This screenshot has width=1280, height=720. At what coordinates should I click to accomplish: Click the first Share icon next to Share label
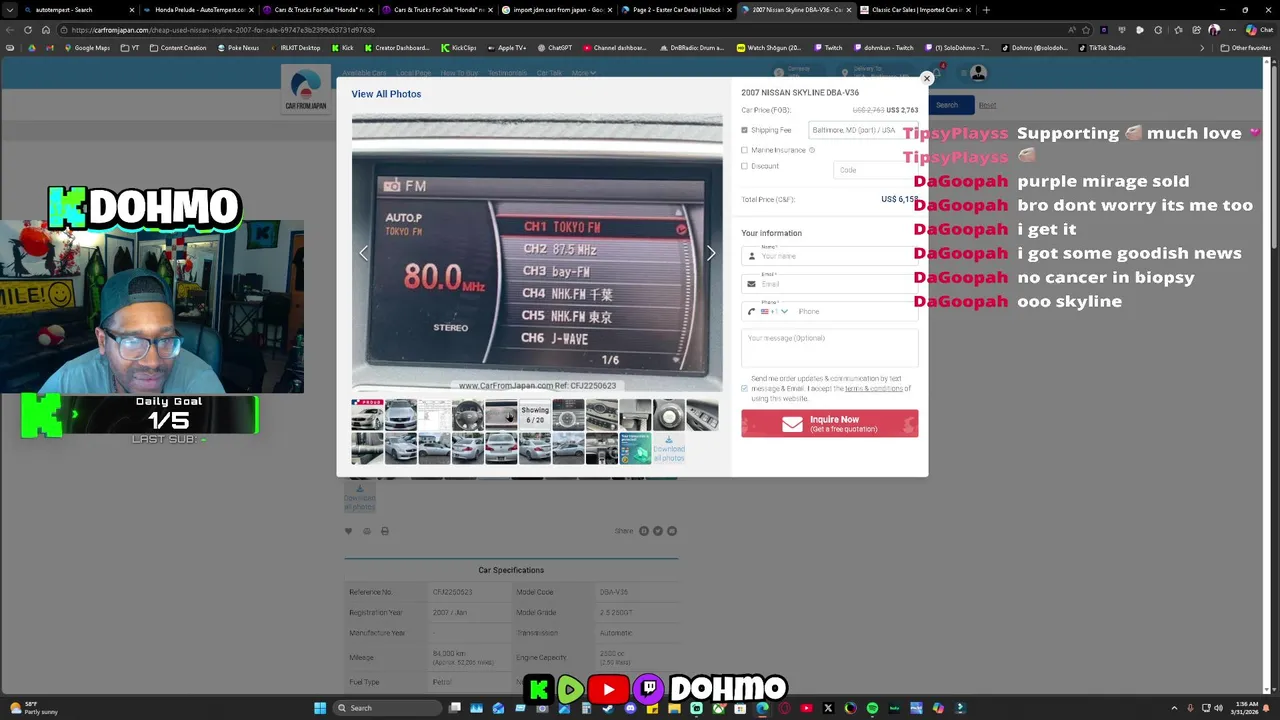(x=643, y=531)
